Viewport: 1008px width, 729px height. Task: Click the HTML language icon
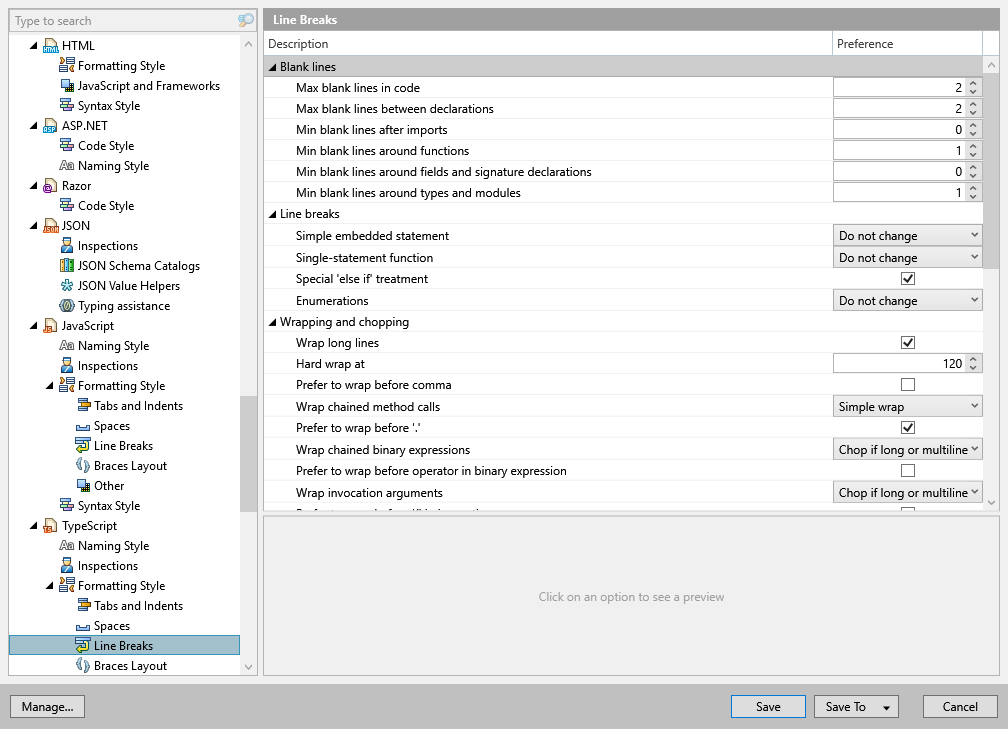point(50,46)
